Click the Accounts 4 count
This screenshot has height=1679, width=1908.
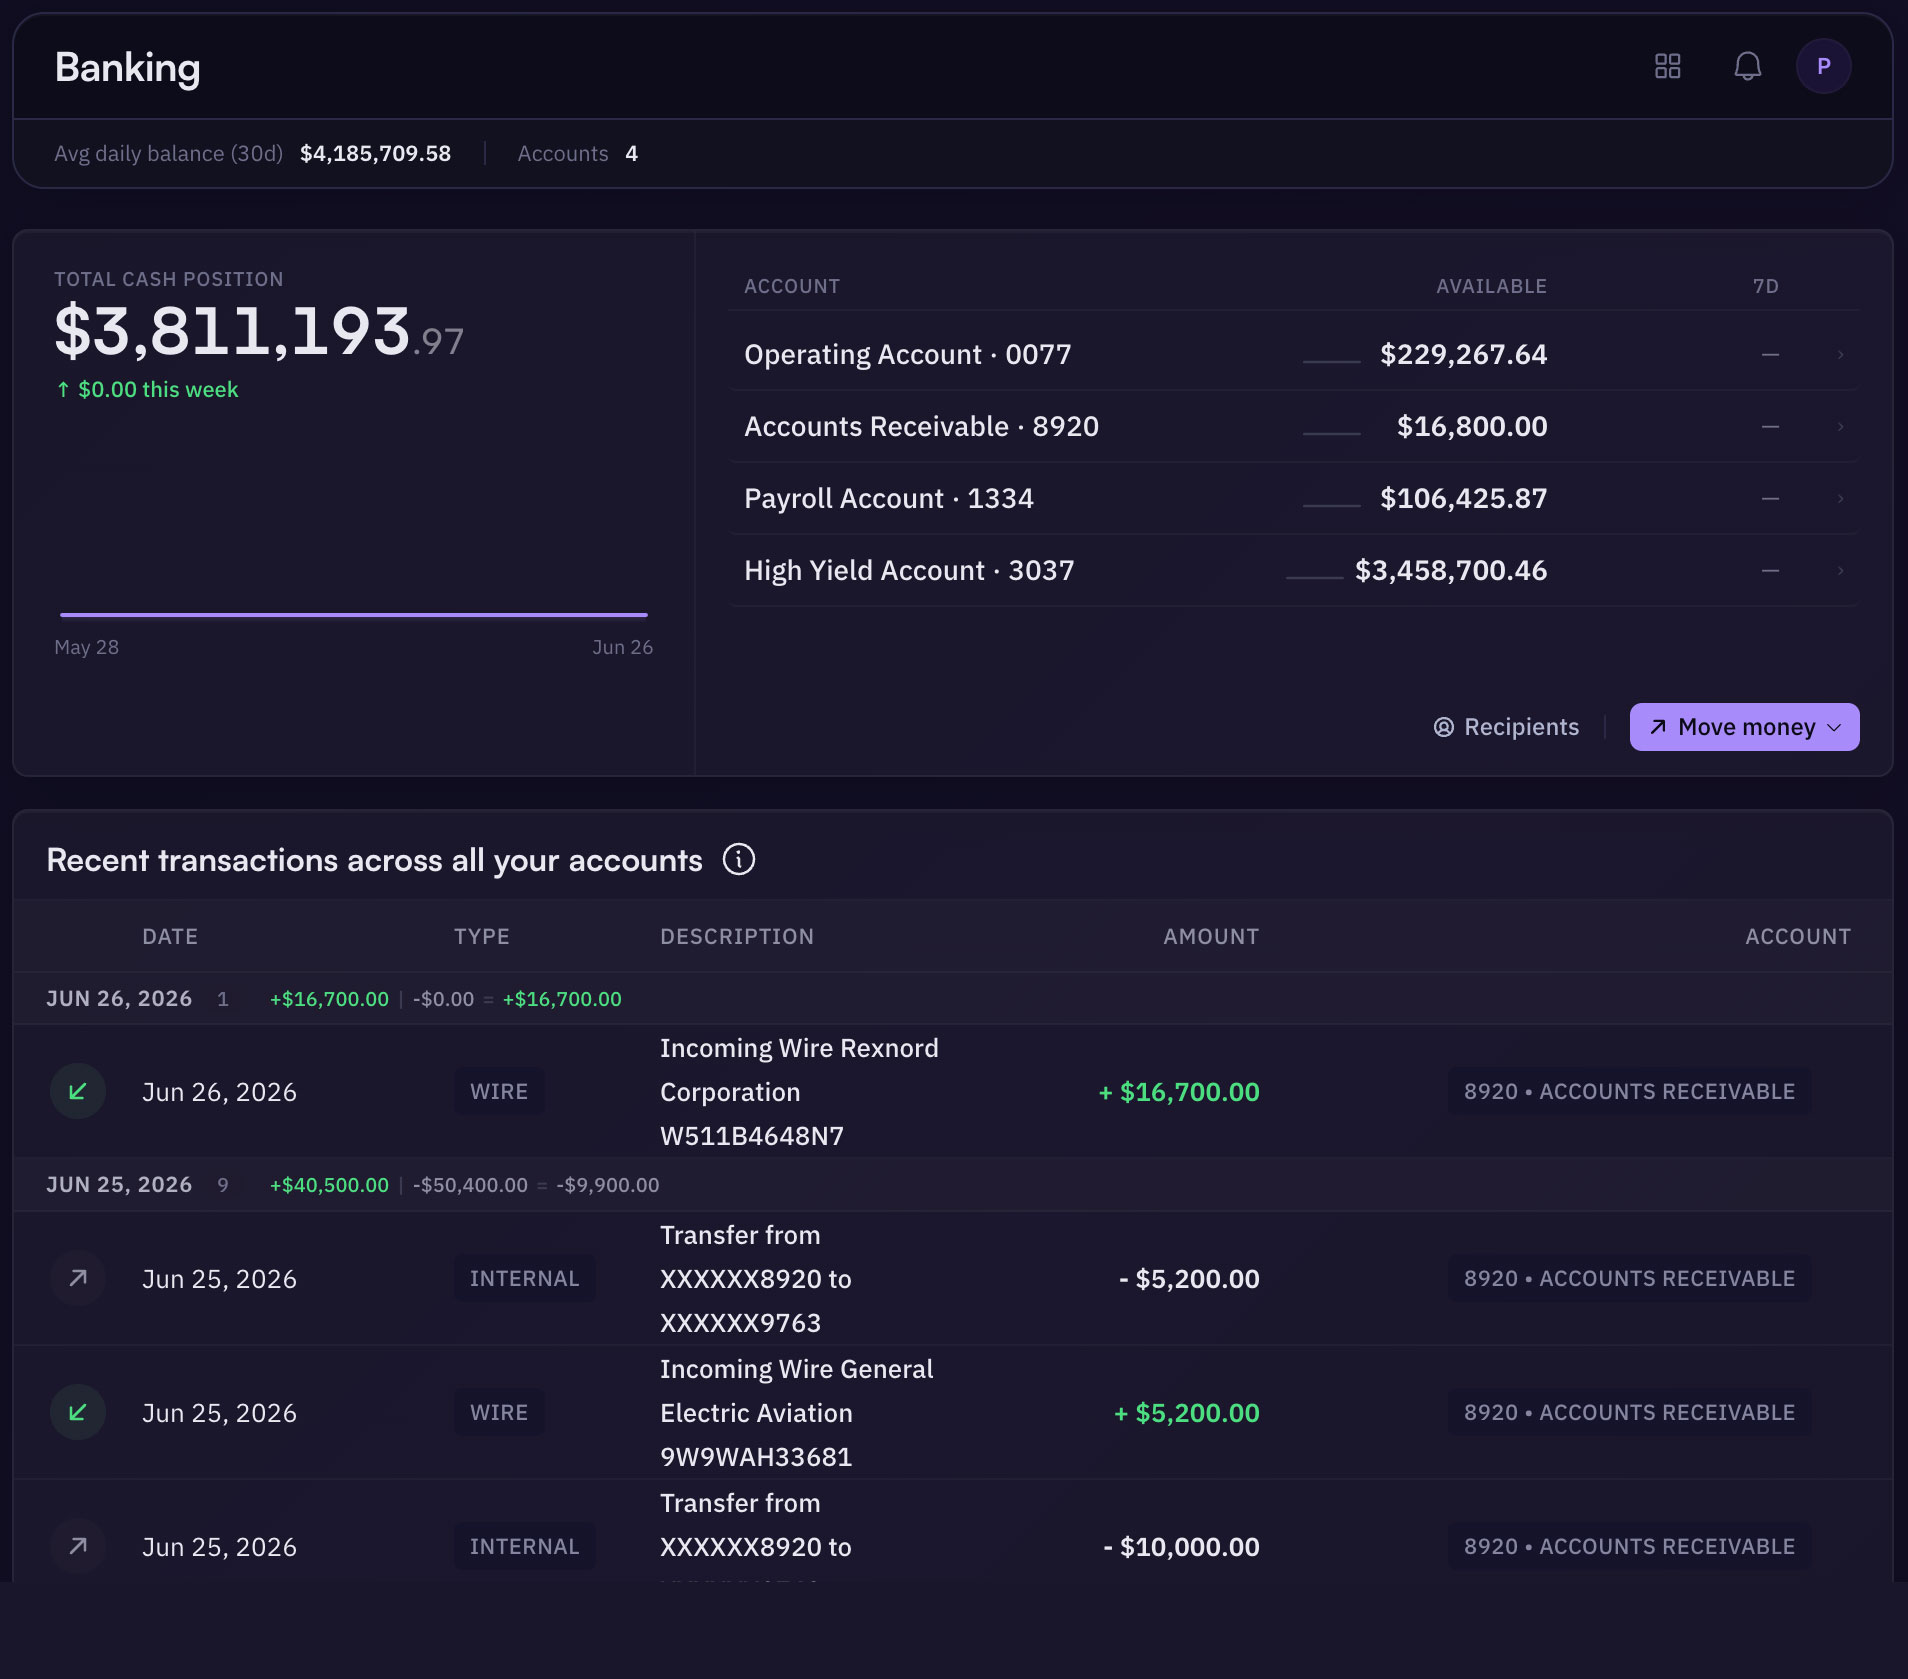click(x=577, y=153)
